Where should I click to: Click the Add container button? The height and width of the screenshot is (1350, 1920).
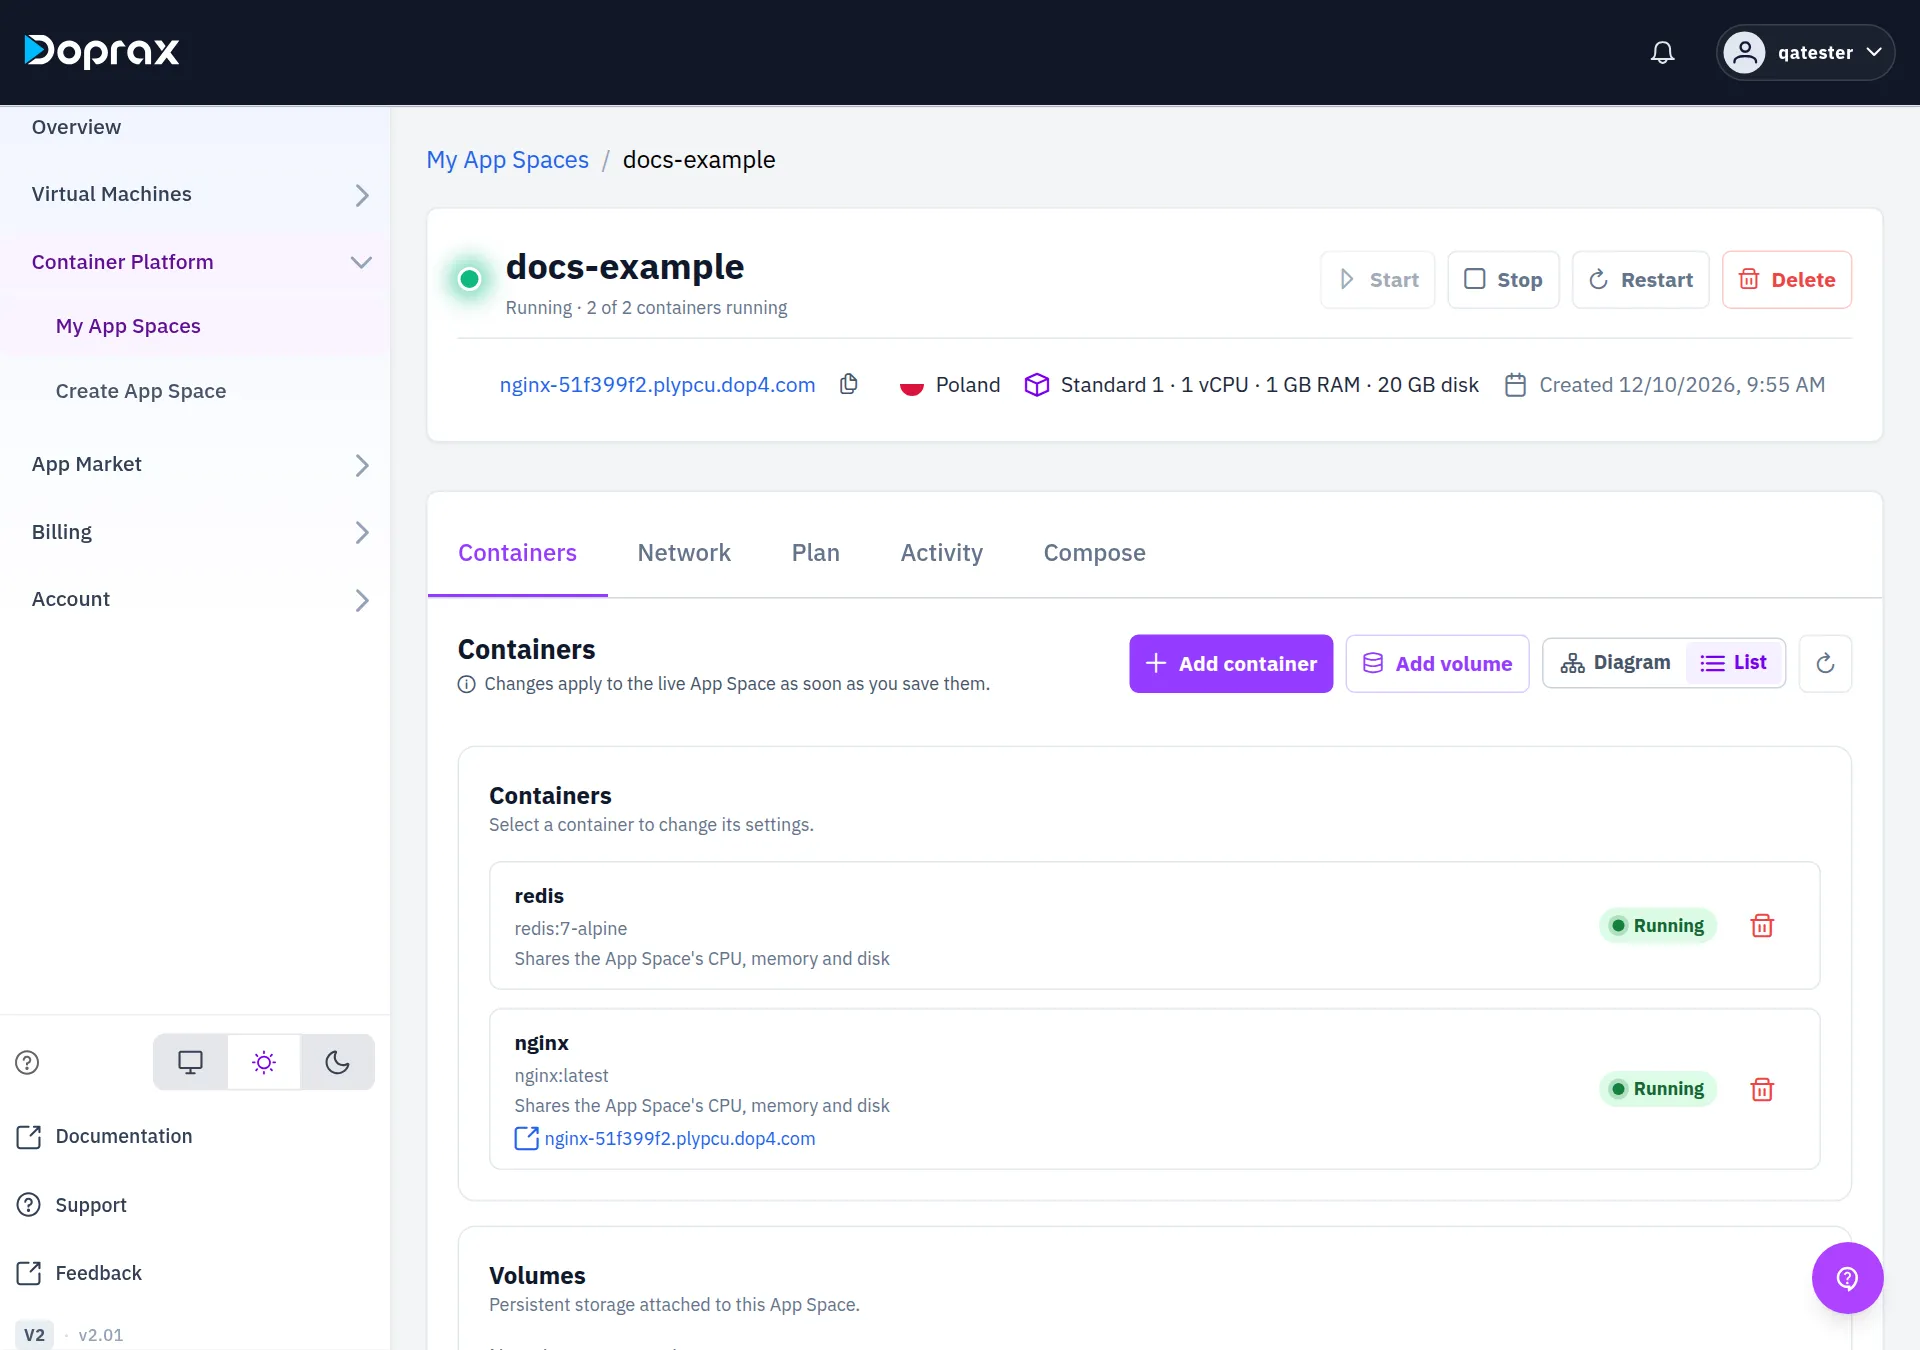pos(1231,663)
